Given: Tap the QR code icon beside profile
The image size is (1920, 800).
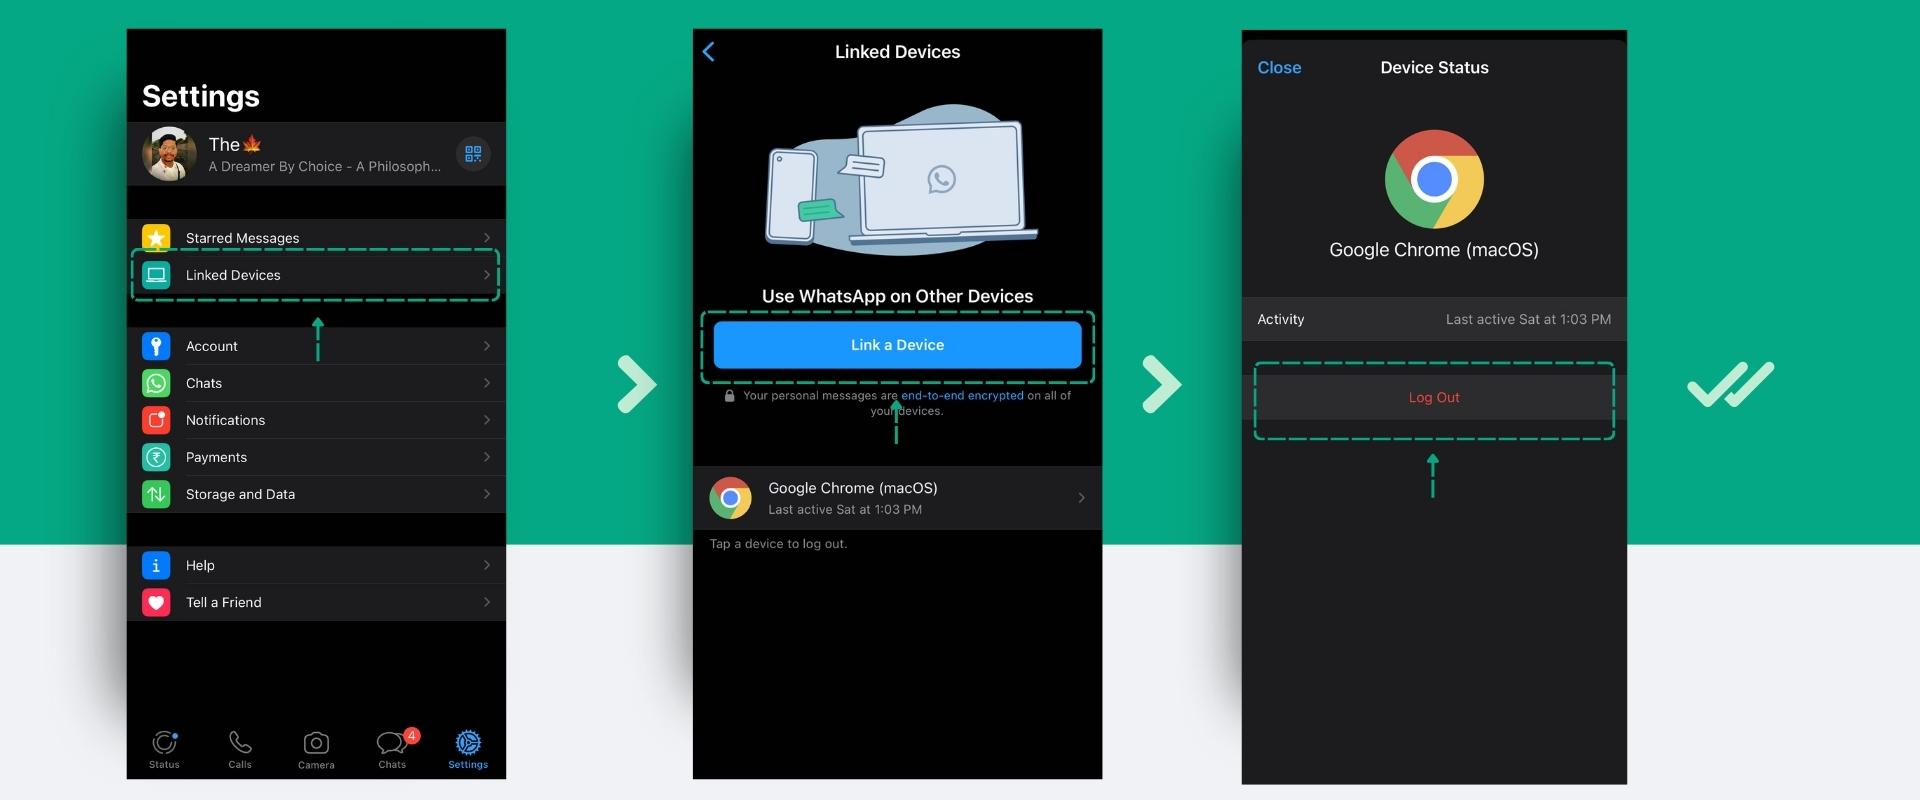Looking at the screenshot, I should [x=473, y=154].
